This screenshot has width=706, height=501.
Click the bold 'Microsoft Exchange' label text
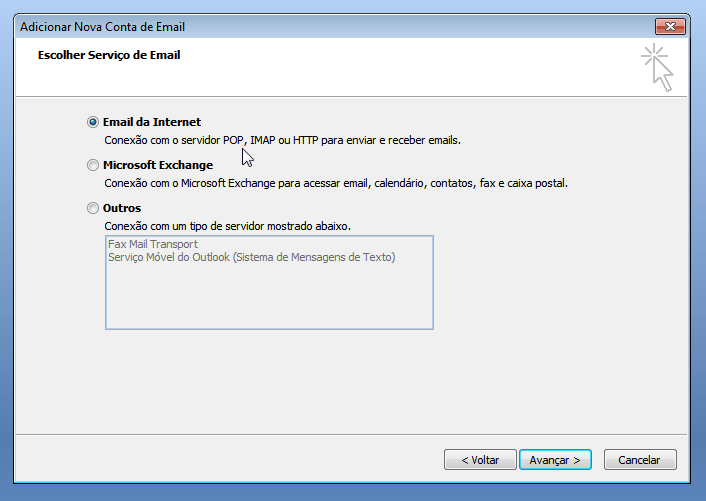158,165
